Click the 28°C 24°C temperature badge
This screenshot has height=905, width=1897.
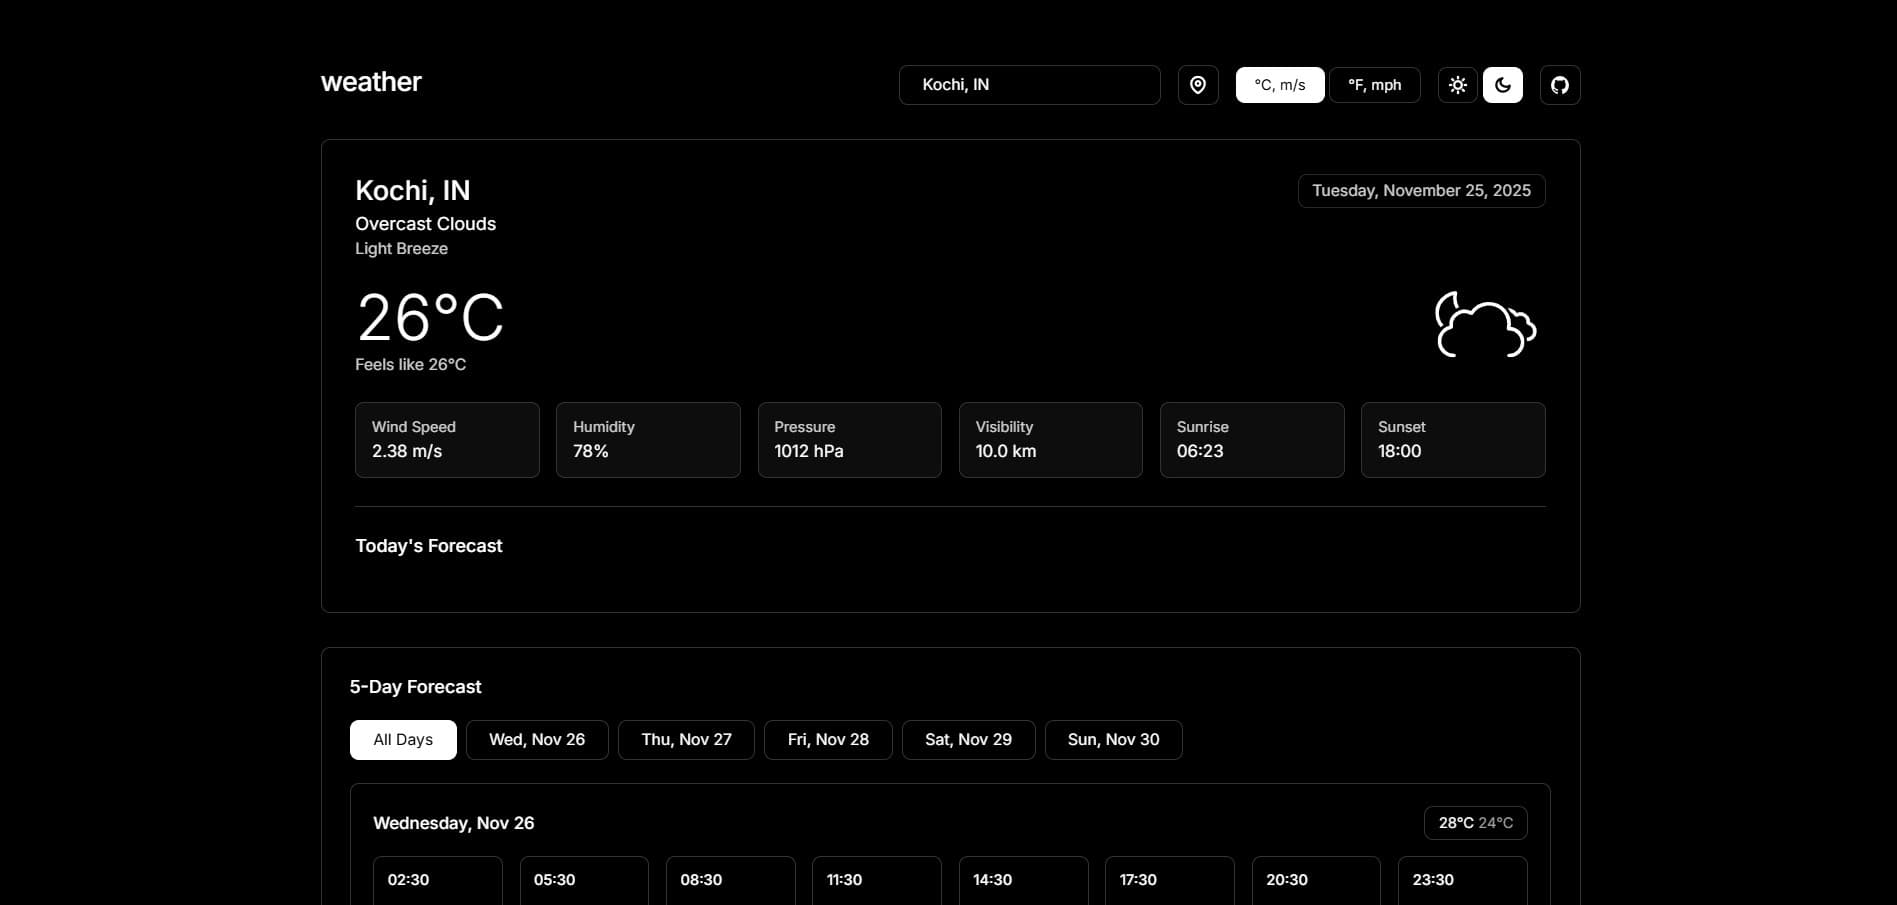tap(1475, 822)
